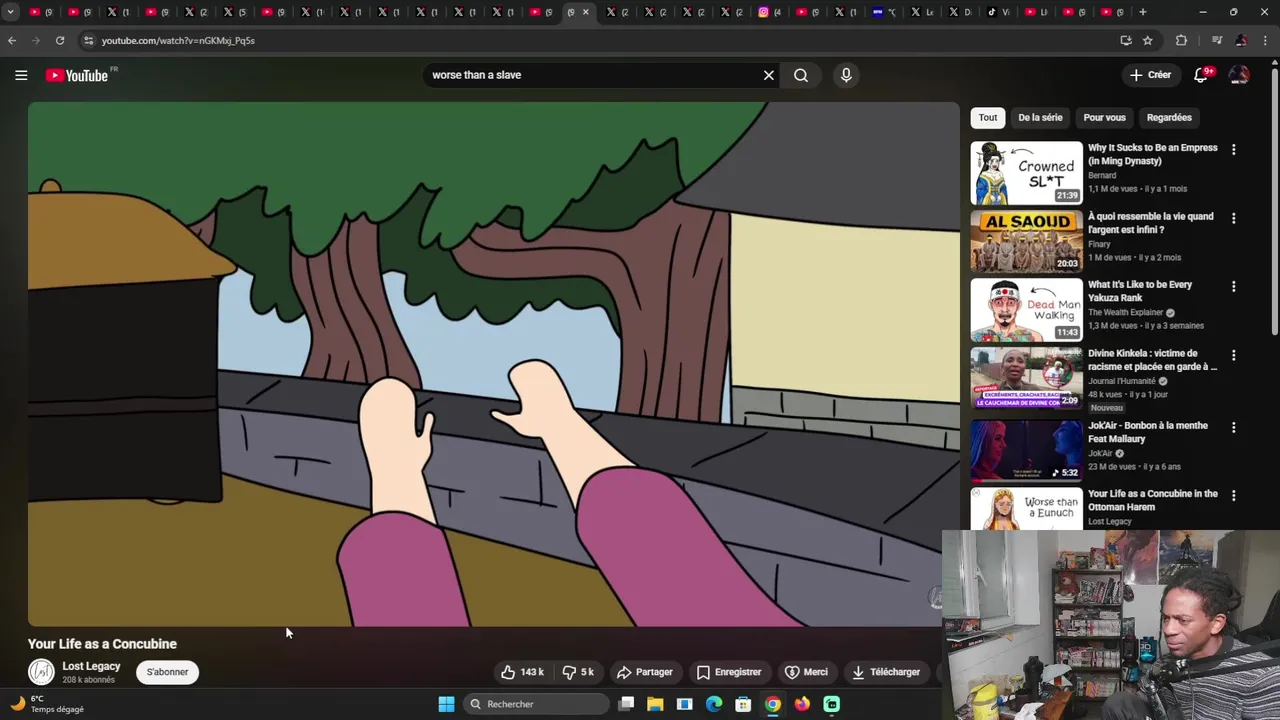Screen dimensions: 1280x720
Task: Dislike the video (5 k)
Action: 579,672
